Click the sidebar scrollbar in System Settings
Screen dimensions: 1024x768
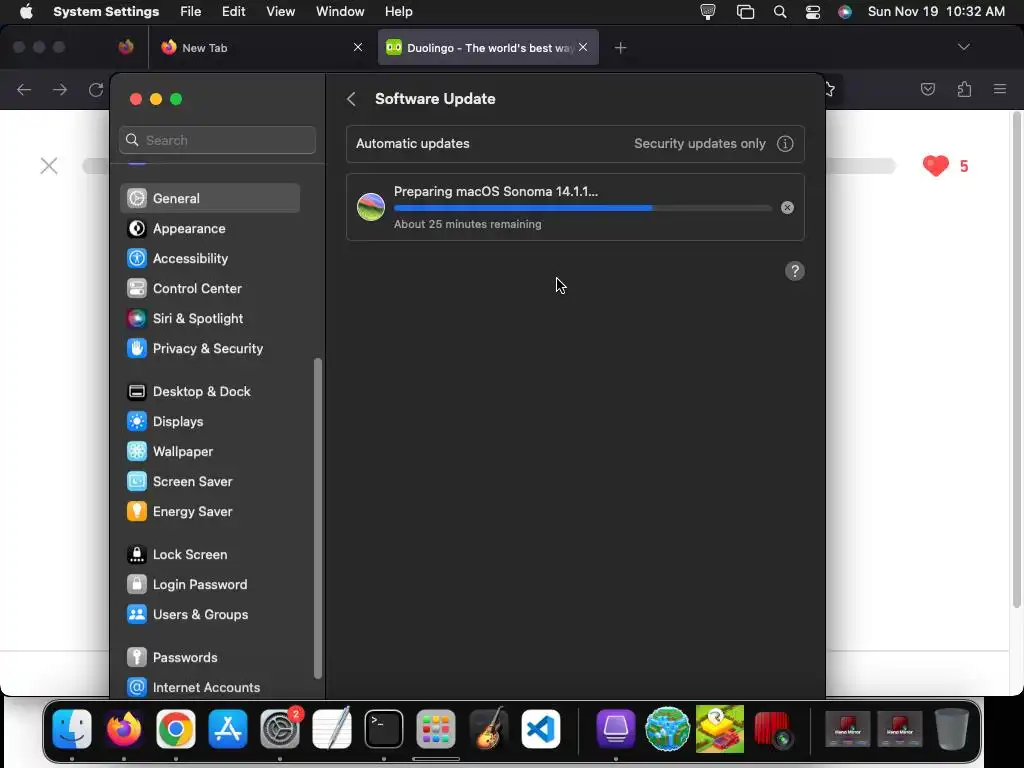coord(318,519)
